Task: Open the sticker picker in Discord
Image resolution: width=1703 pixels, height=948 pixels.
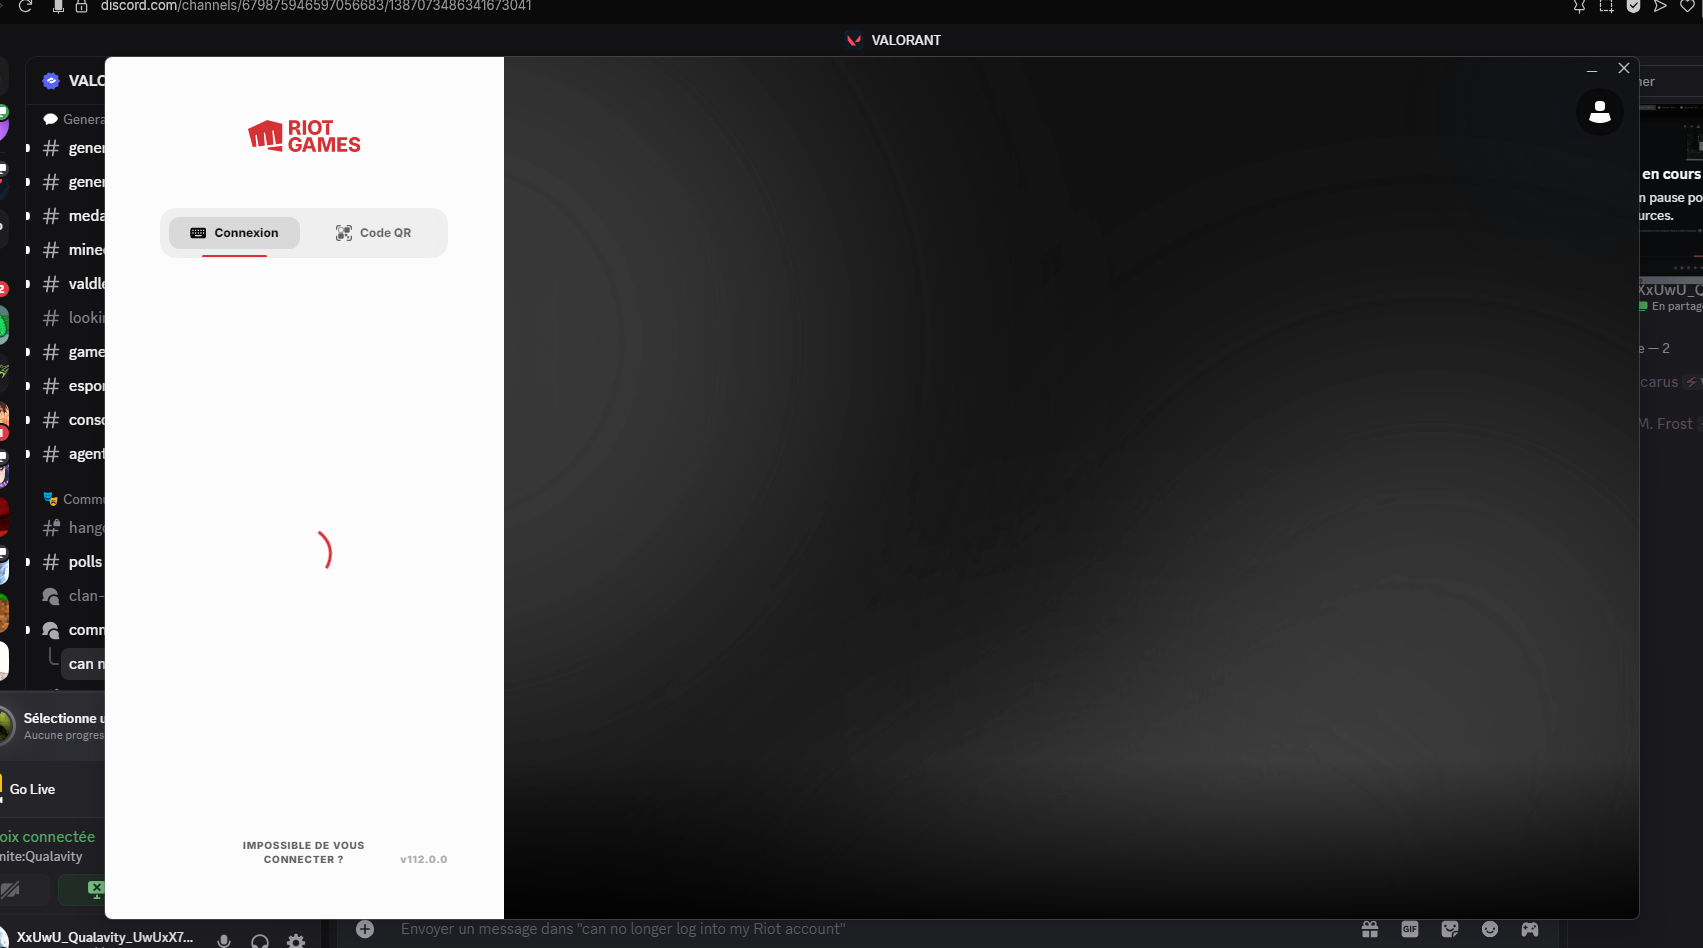Action: (x=1450, y=929)
